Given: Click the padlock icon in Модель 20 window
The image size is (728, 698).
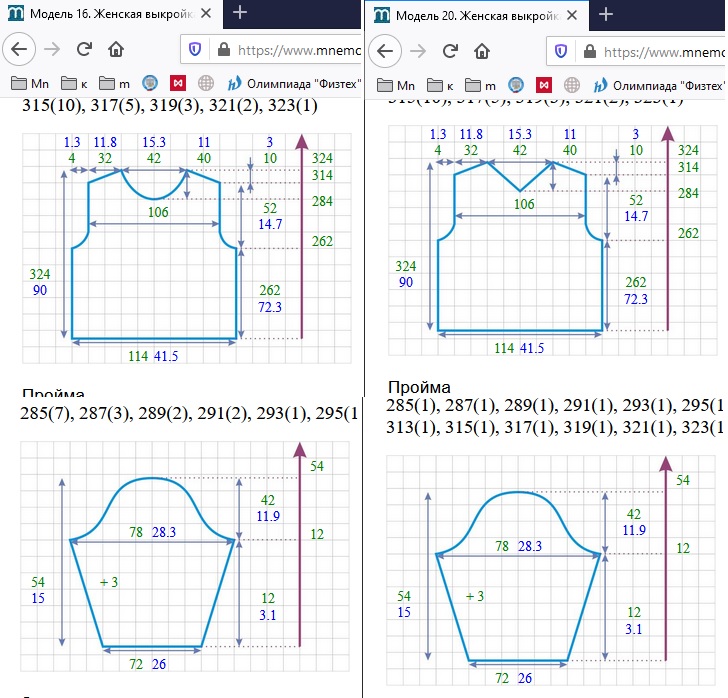Looking at the screenshot, I should click(x=588, y=51).
